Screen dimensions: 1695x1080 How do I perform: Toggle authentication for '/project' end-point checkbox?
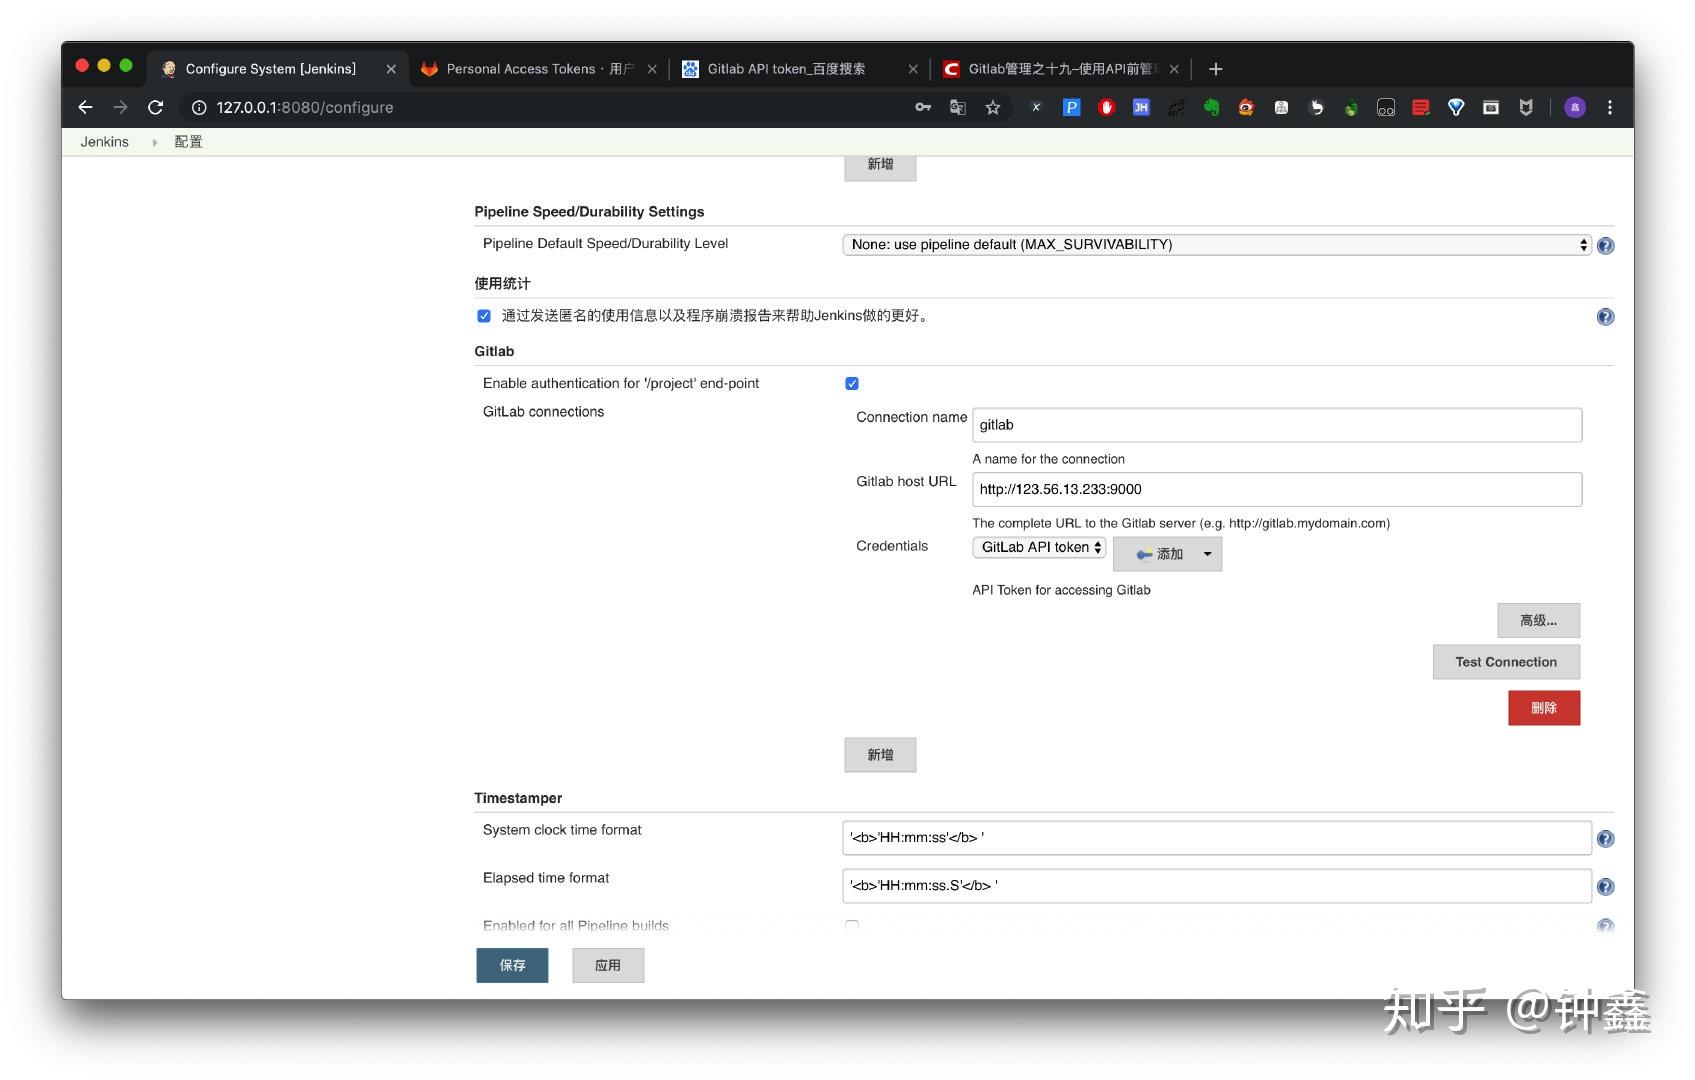click(x=852, y=384)
